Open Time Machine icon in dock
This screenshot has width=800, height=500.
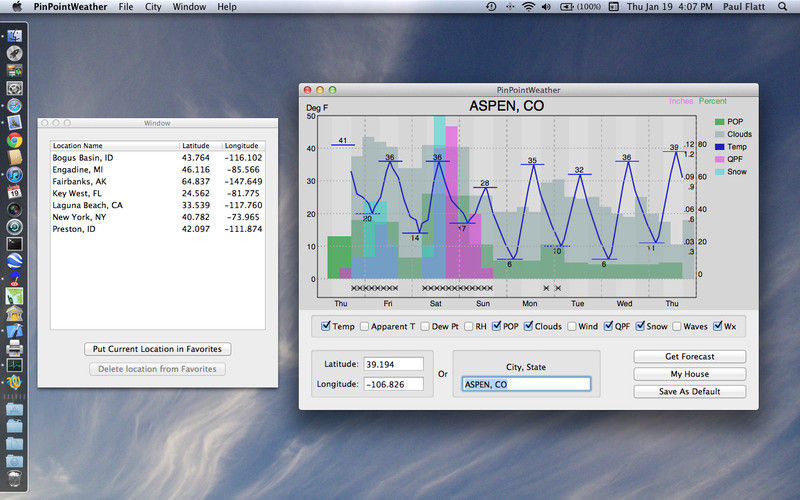tap(14, 227)
